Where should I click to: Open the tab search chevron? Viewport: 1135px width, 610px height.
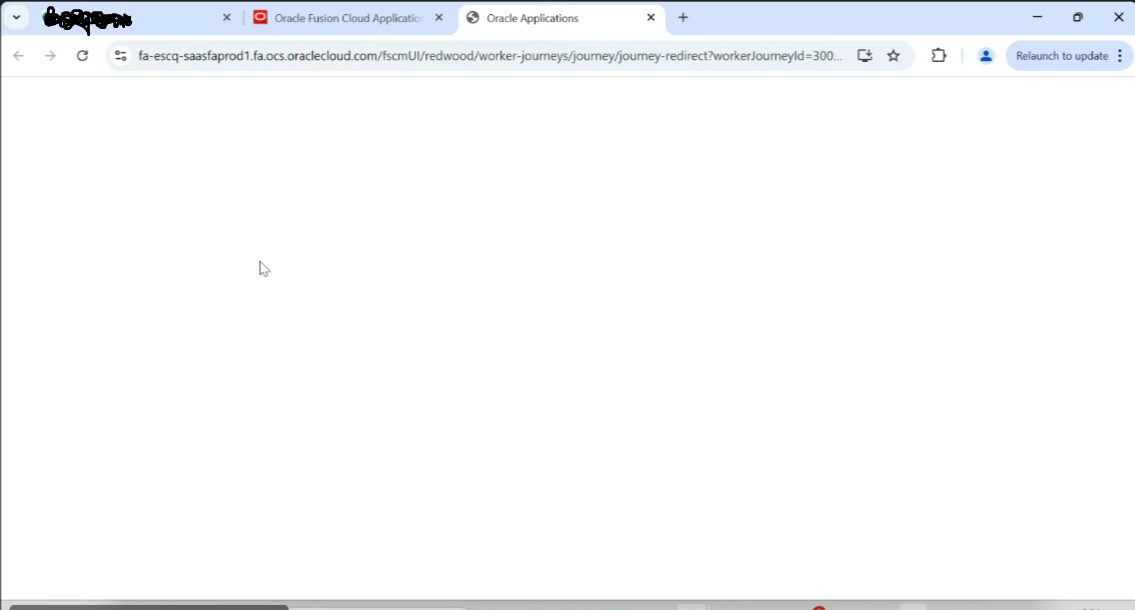point(16,17)
